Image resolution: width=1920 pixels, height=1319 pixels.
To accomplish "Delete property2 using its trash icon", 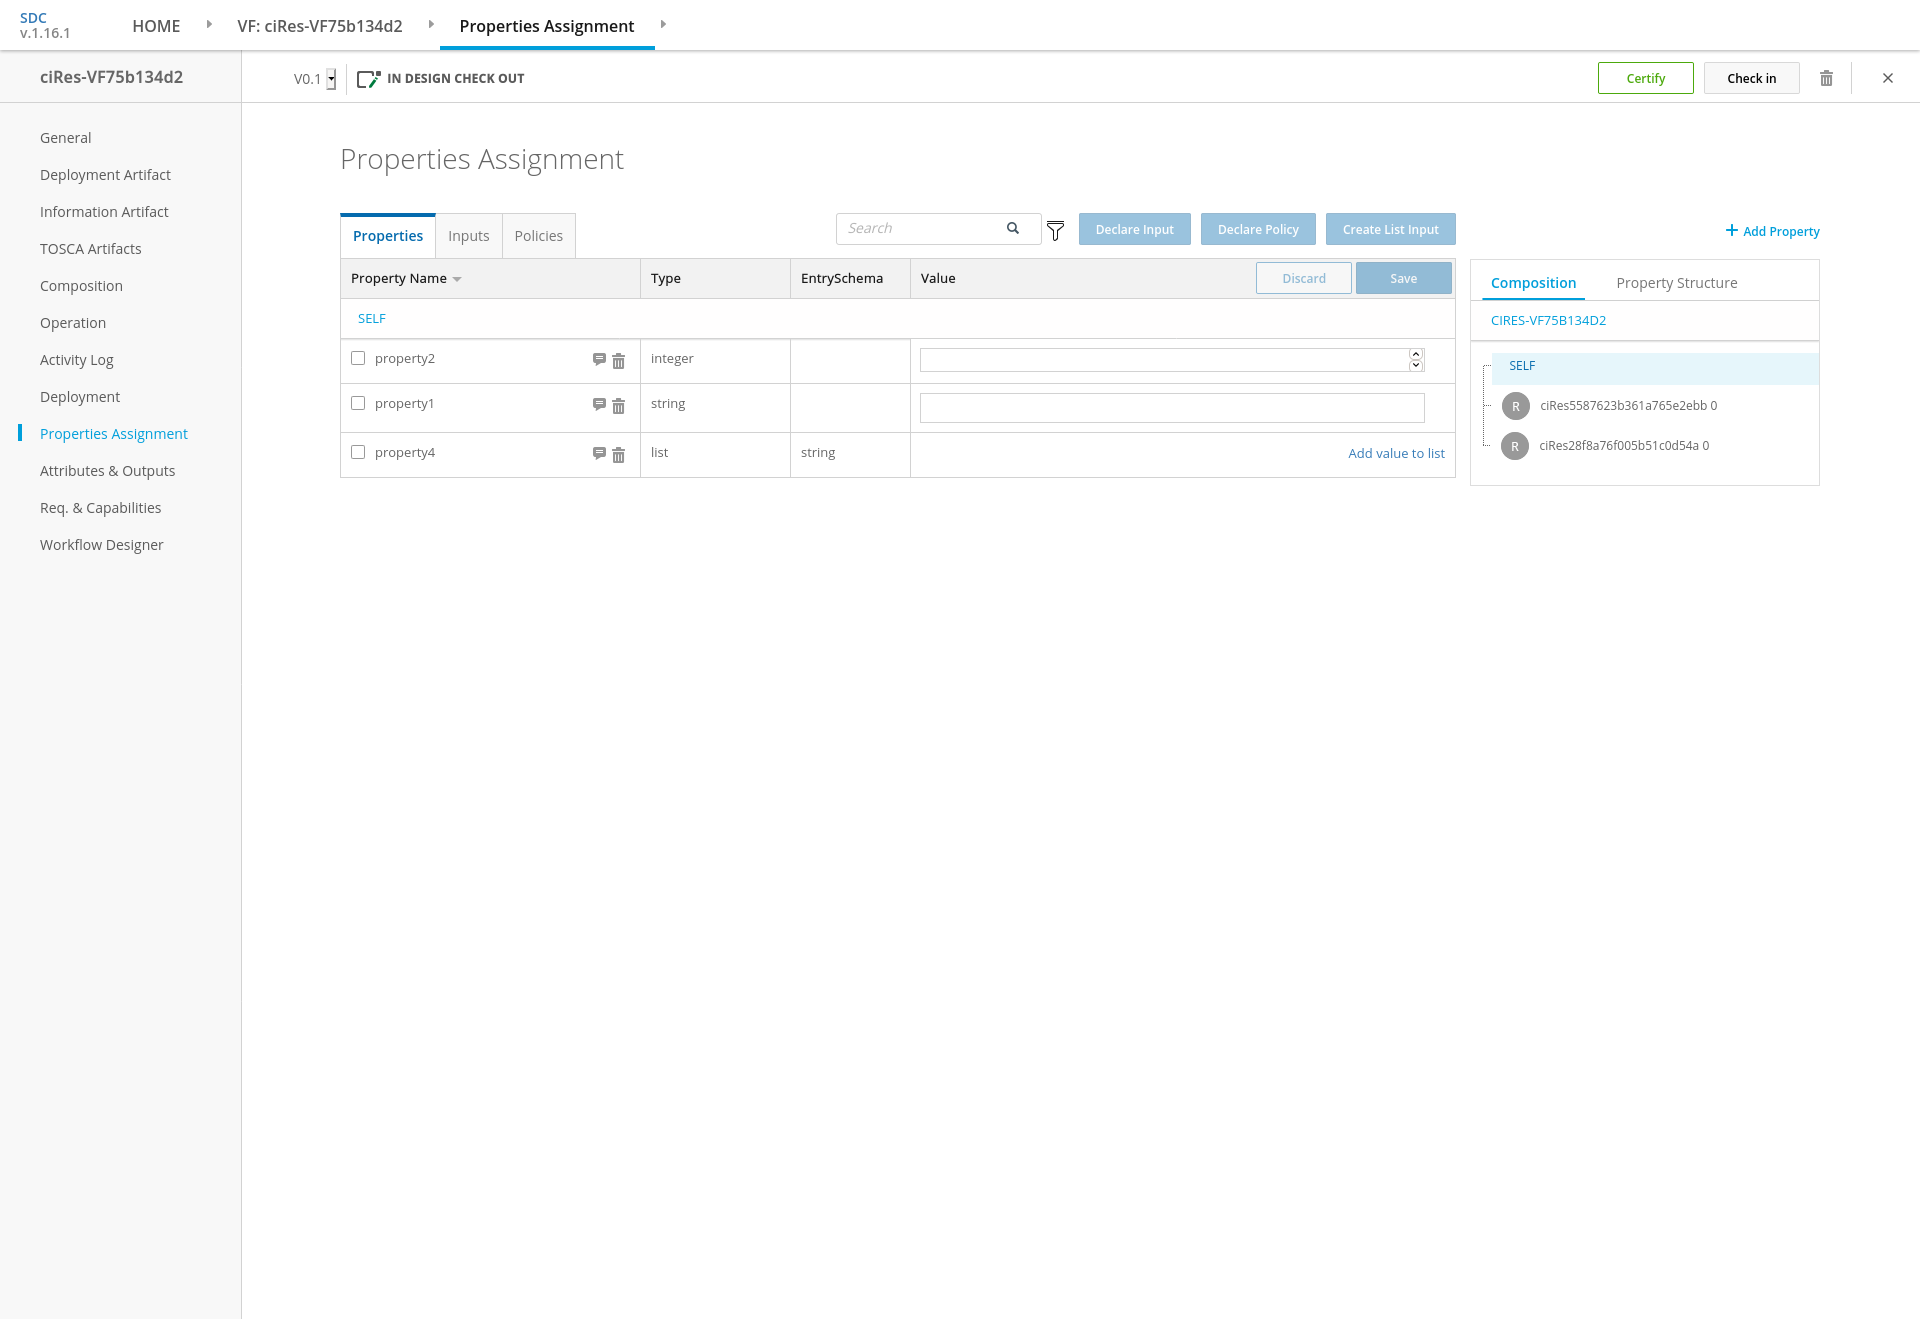I will pyautogui.click(x=618, y=361).
